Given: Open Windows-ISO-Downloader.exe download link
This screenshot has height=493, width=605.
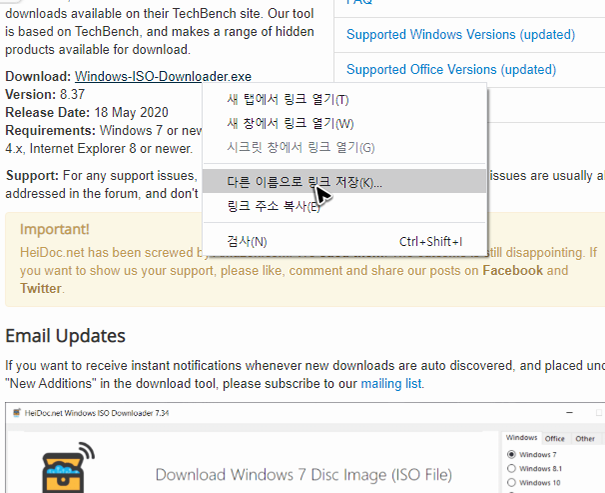Looking at the screenshot, I should click(x=163, y=76).
